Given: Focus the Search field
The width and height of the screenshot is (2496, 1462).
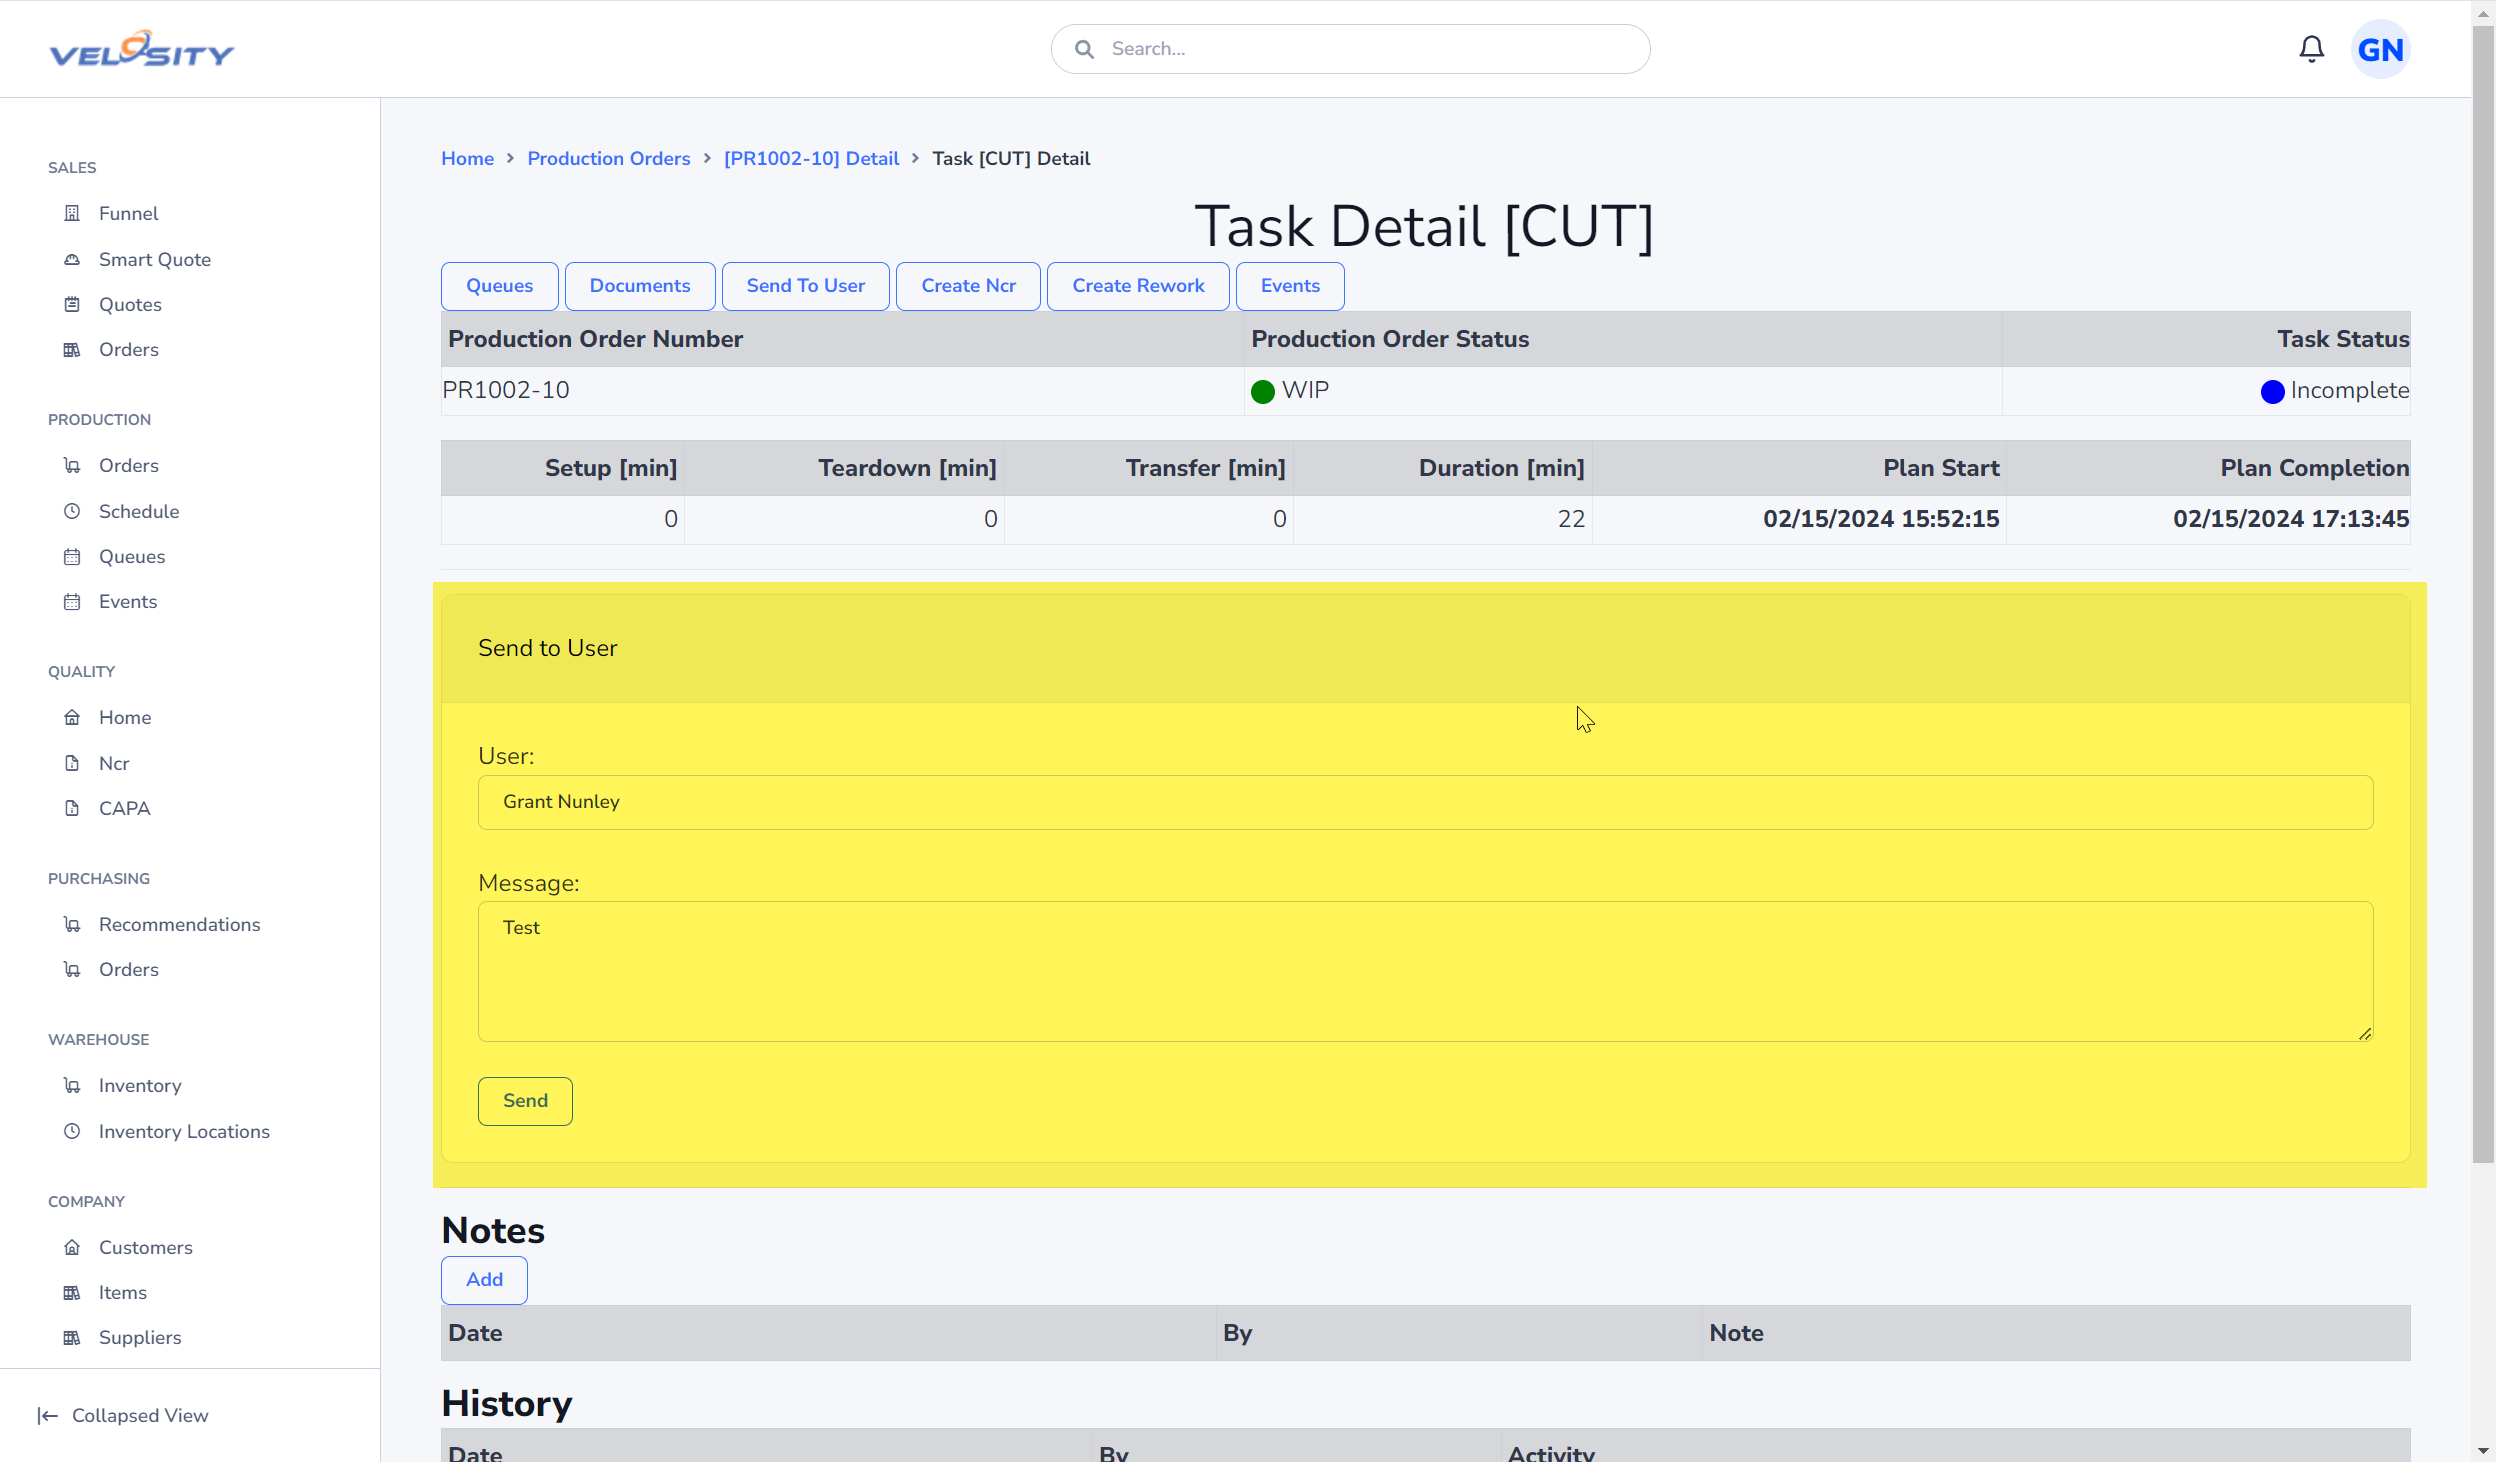Looking at the screenshot, I should click(1350, 49).
